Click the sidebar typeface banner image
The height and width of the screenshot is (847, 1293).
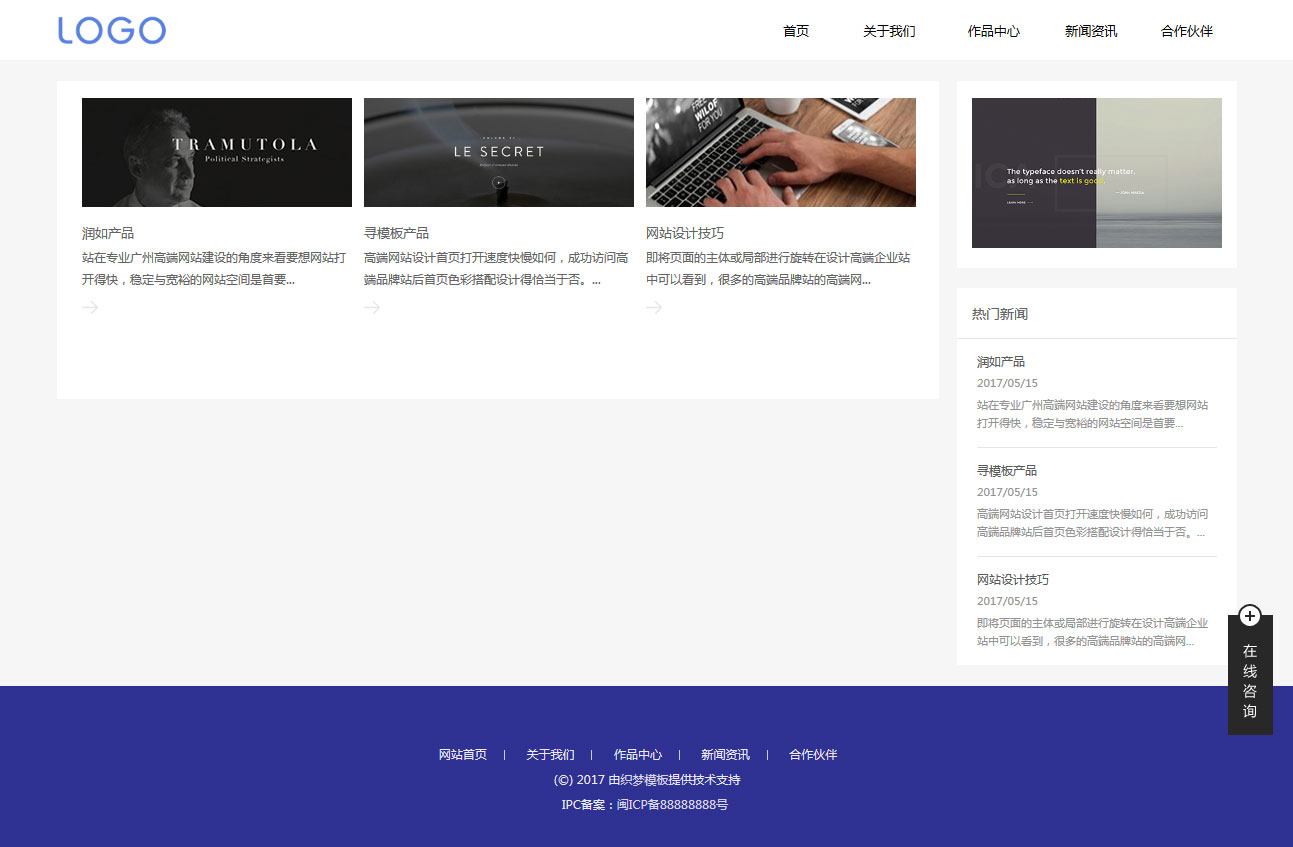point(1097,173)
